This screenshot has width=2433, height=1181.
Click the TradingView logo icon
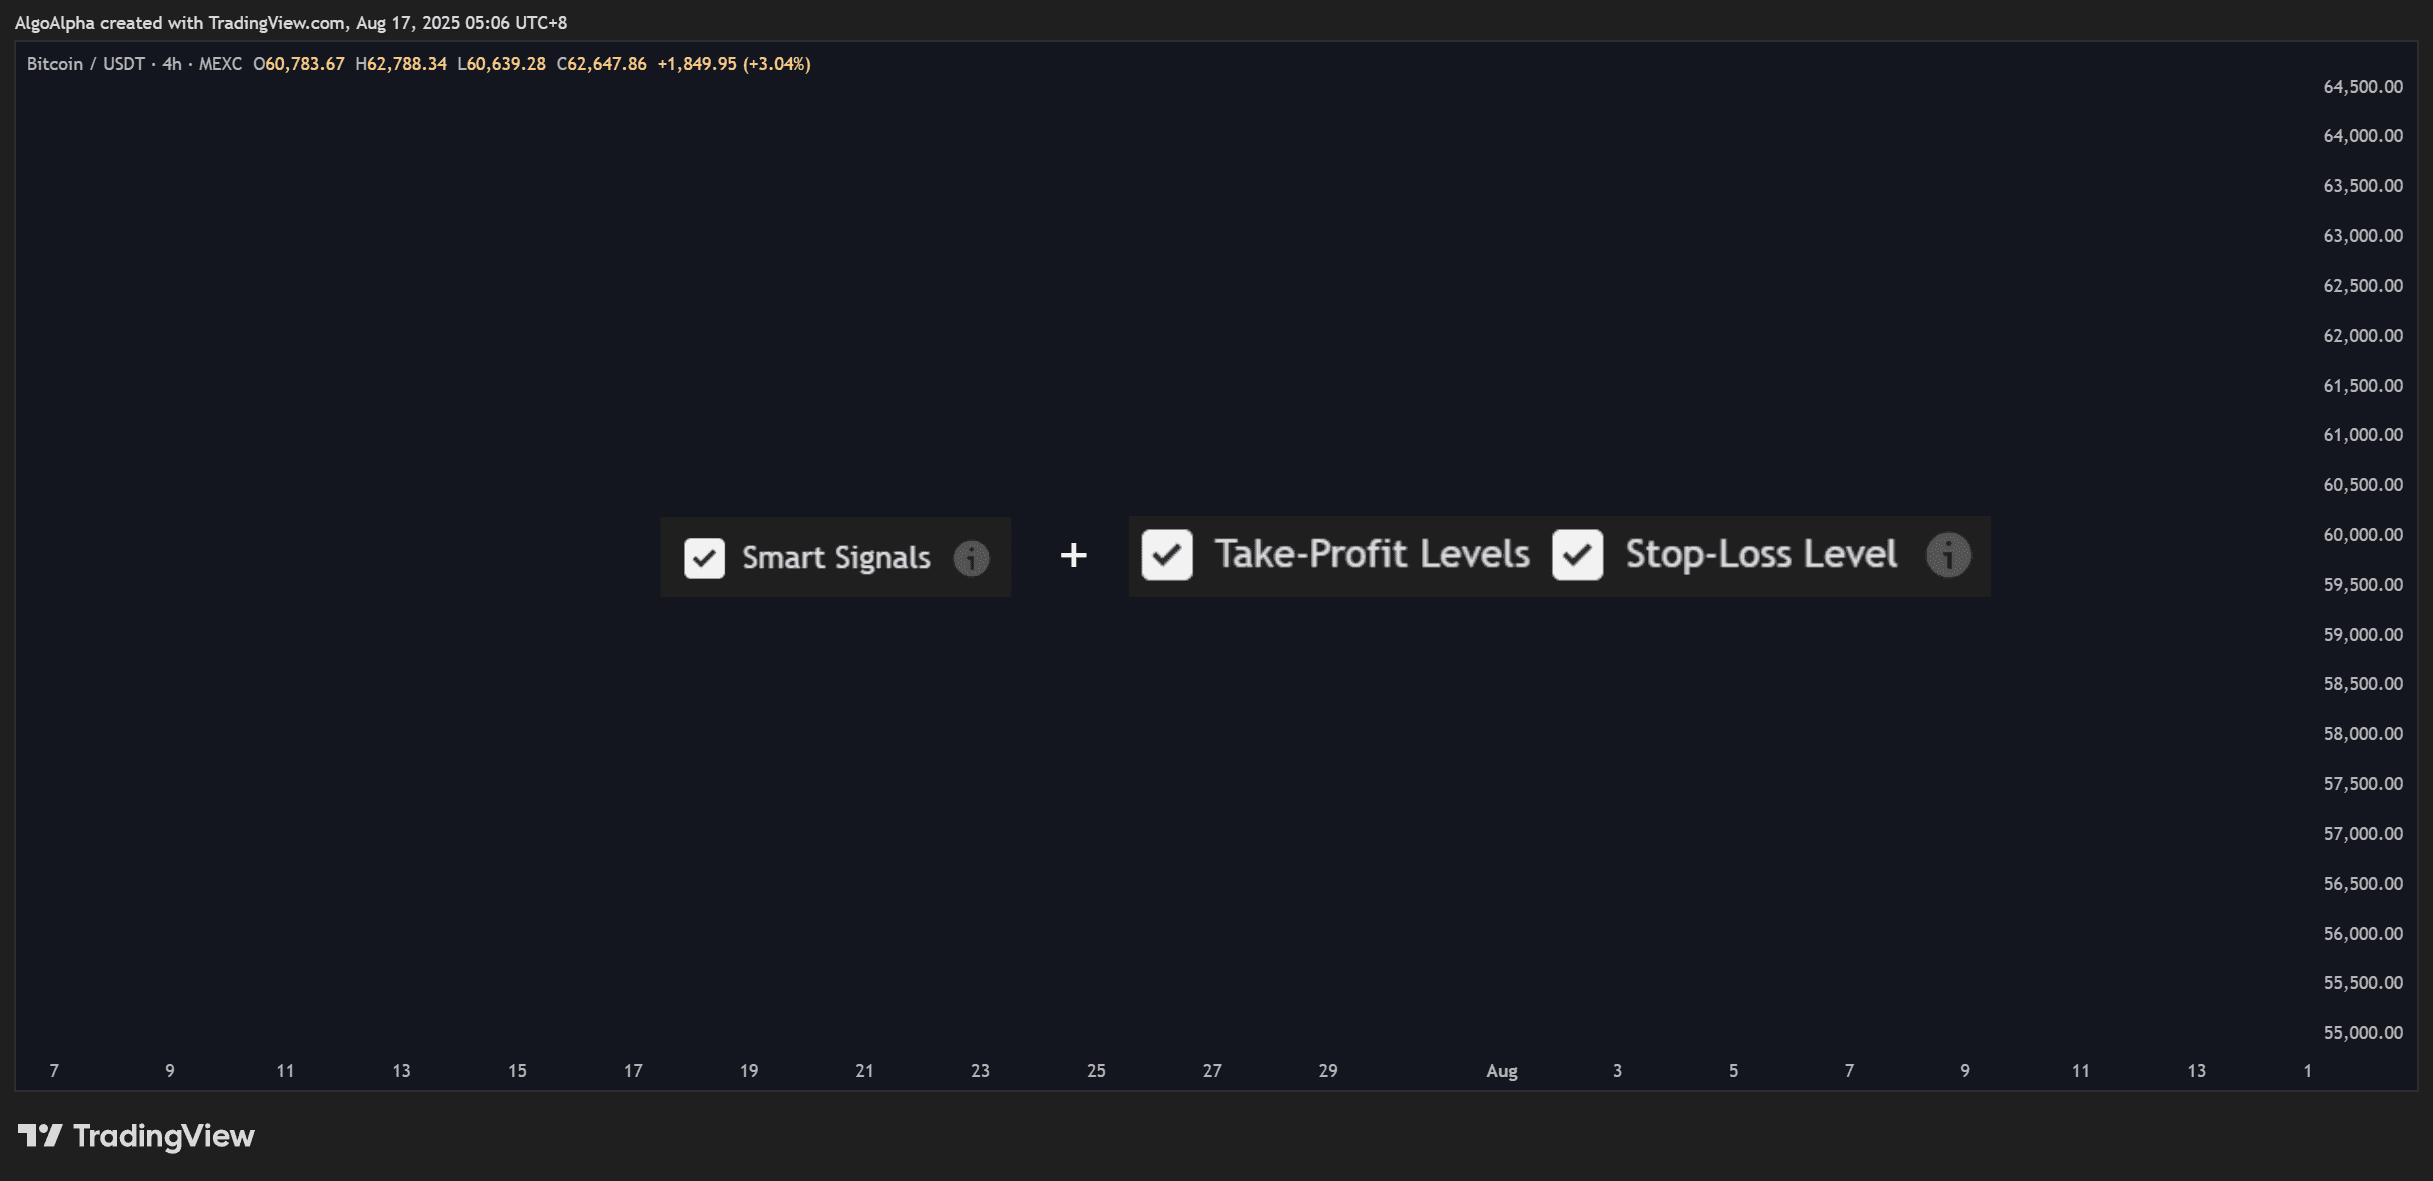coord(40,1136)
